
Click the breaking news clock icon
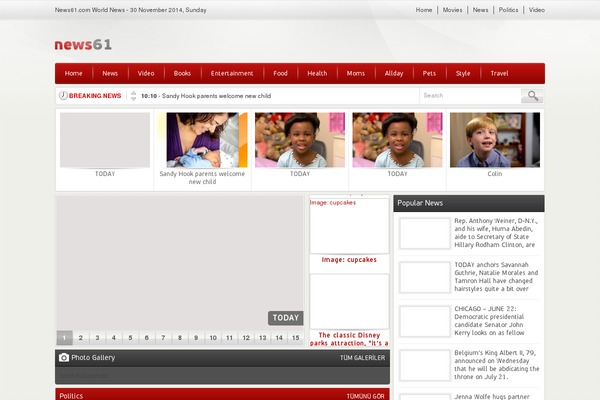(63, 95)
